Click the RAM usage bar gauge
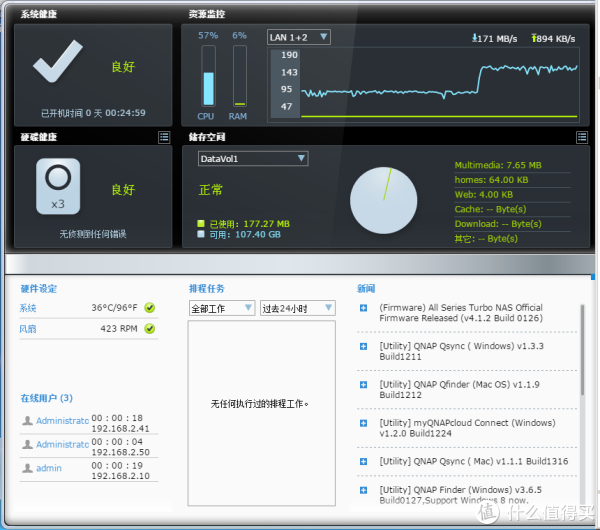The width and height of the screenshot is (600, 530). pos(239,88)
